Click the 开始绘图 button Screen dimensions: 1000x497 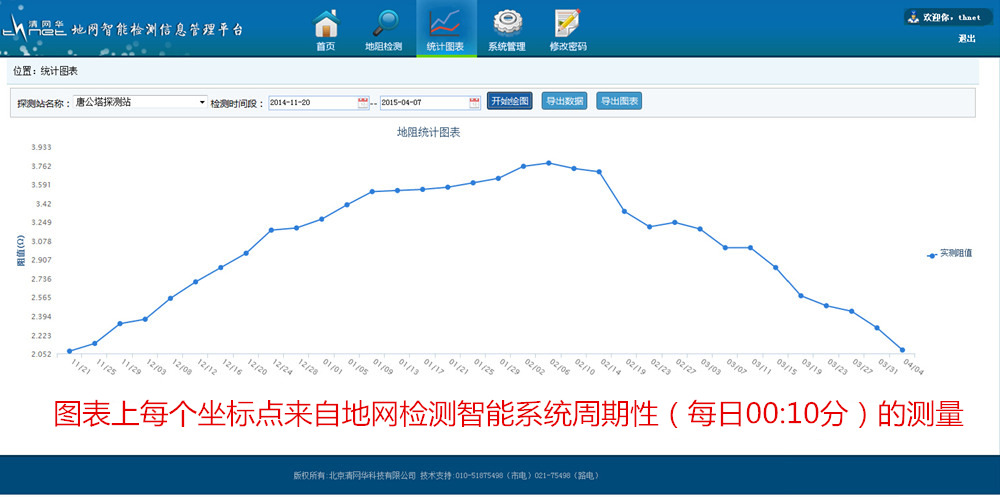510,101
